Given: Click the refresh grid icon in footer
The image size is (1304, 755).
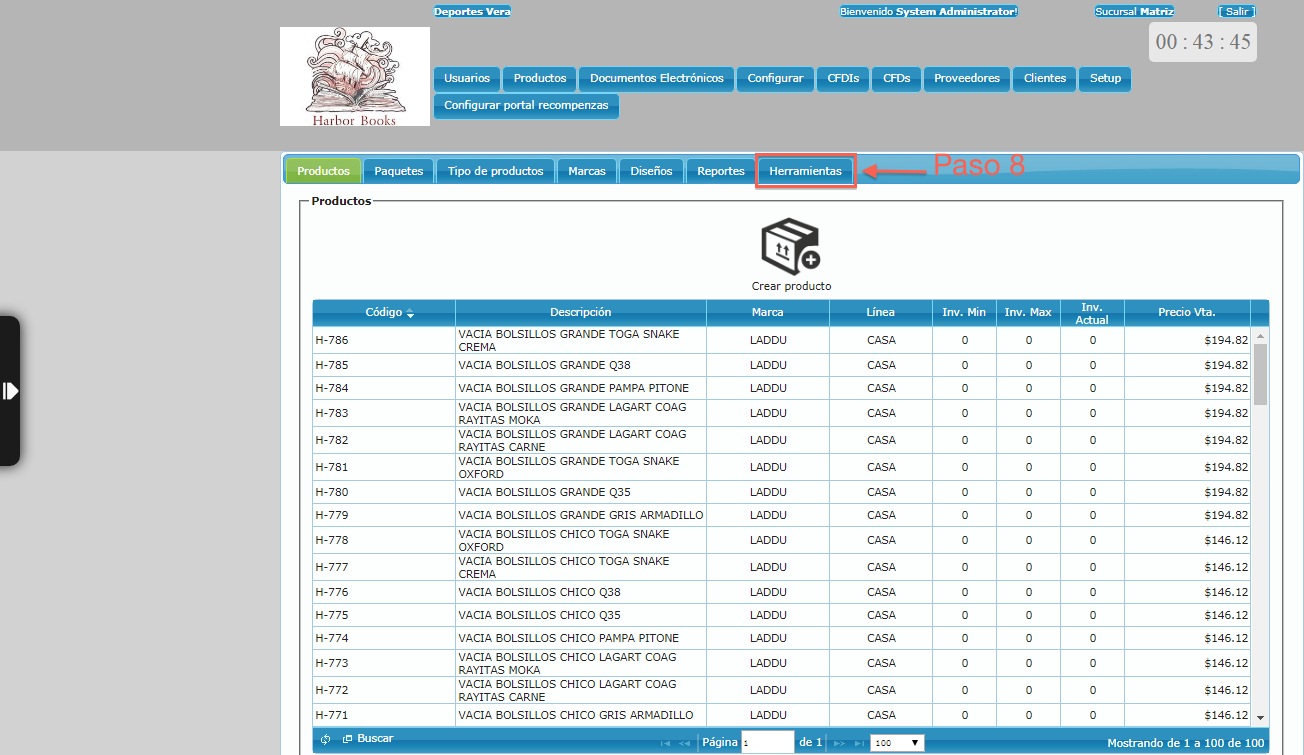Looking at the screenshot, I should [x=326, y=740].
